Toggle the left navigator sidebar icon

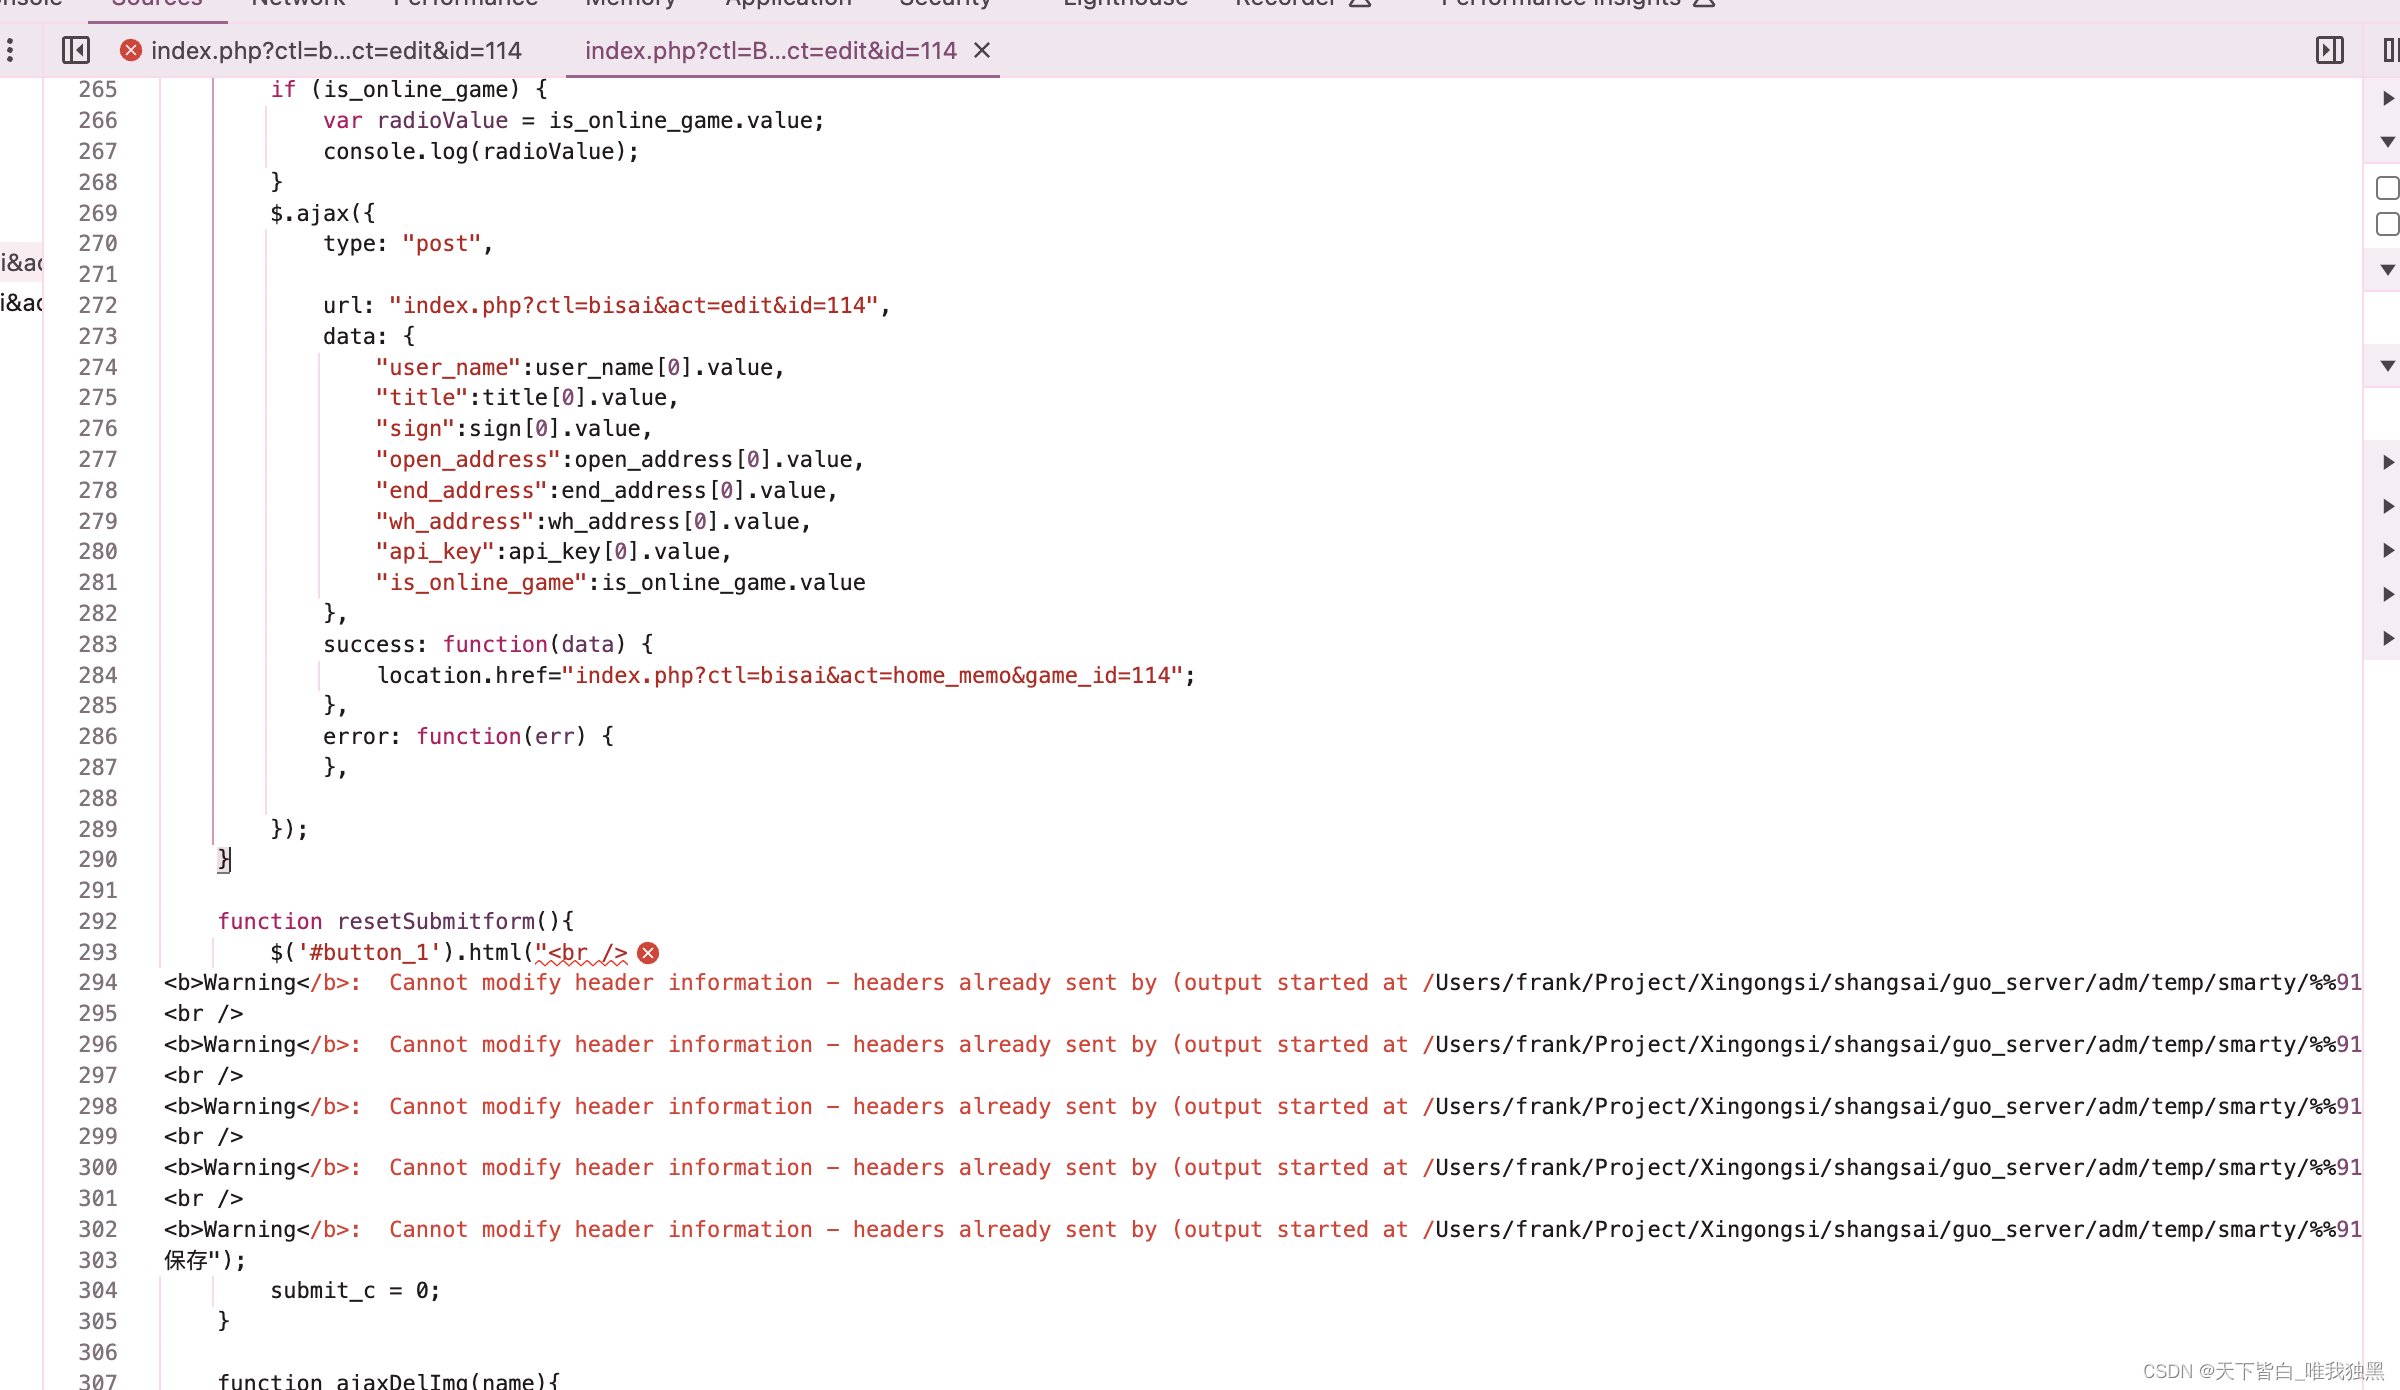[76, 50]
